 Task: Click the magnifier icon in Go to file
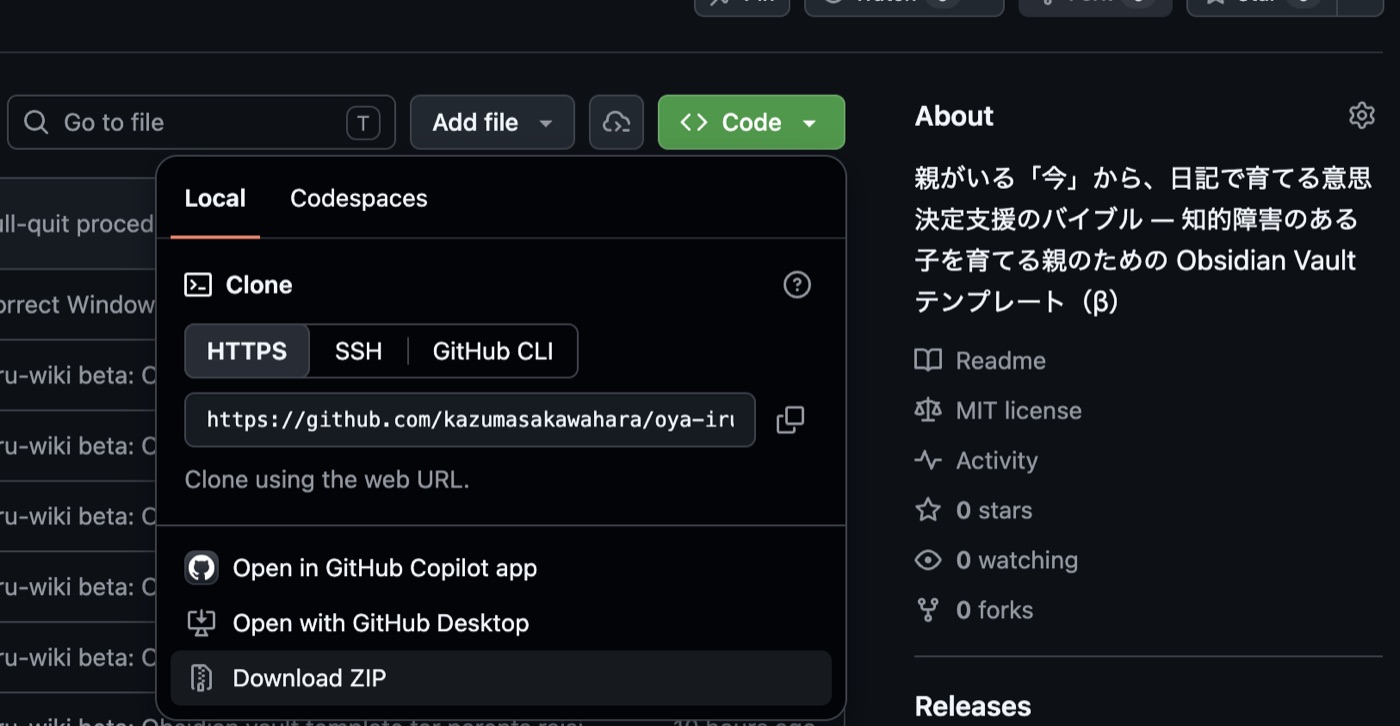coord(36,122)
